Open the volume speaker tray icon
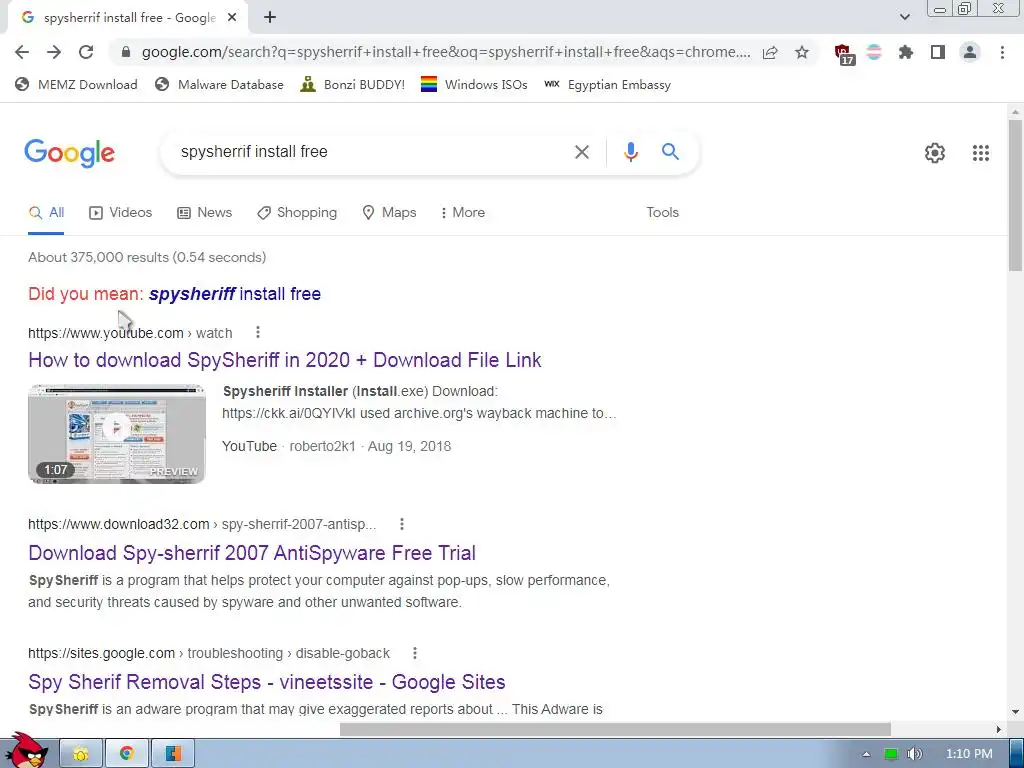1024x768 pixels. 915,754
